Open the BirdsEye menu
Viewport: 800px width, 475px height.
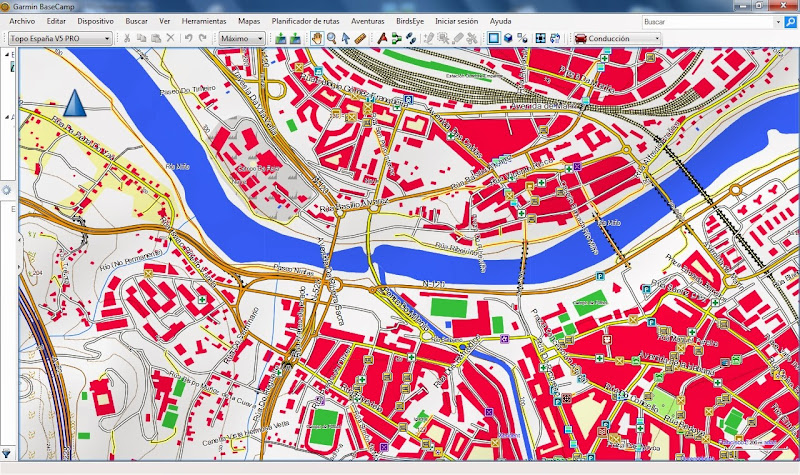pos(410,21)
